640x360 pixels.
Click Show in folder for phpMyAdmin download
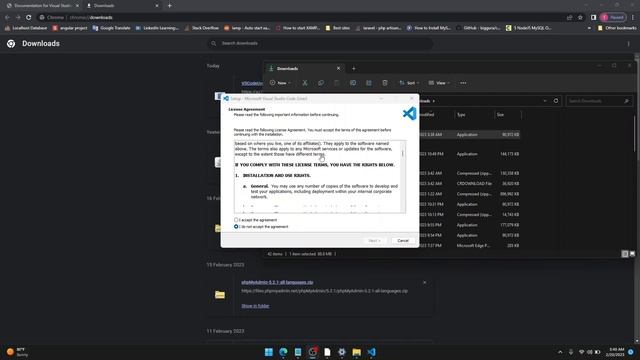point(255,306)
